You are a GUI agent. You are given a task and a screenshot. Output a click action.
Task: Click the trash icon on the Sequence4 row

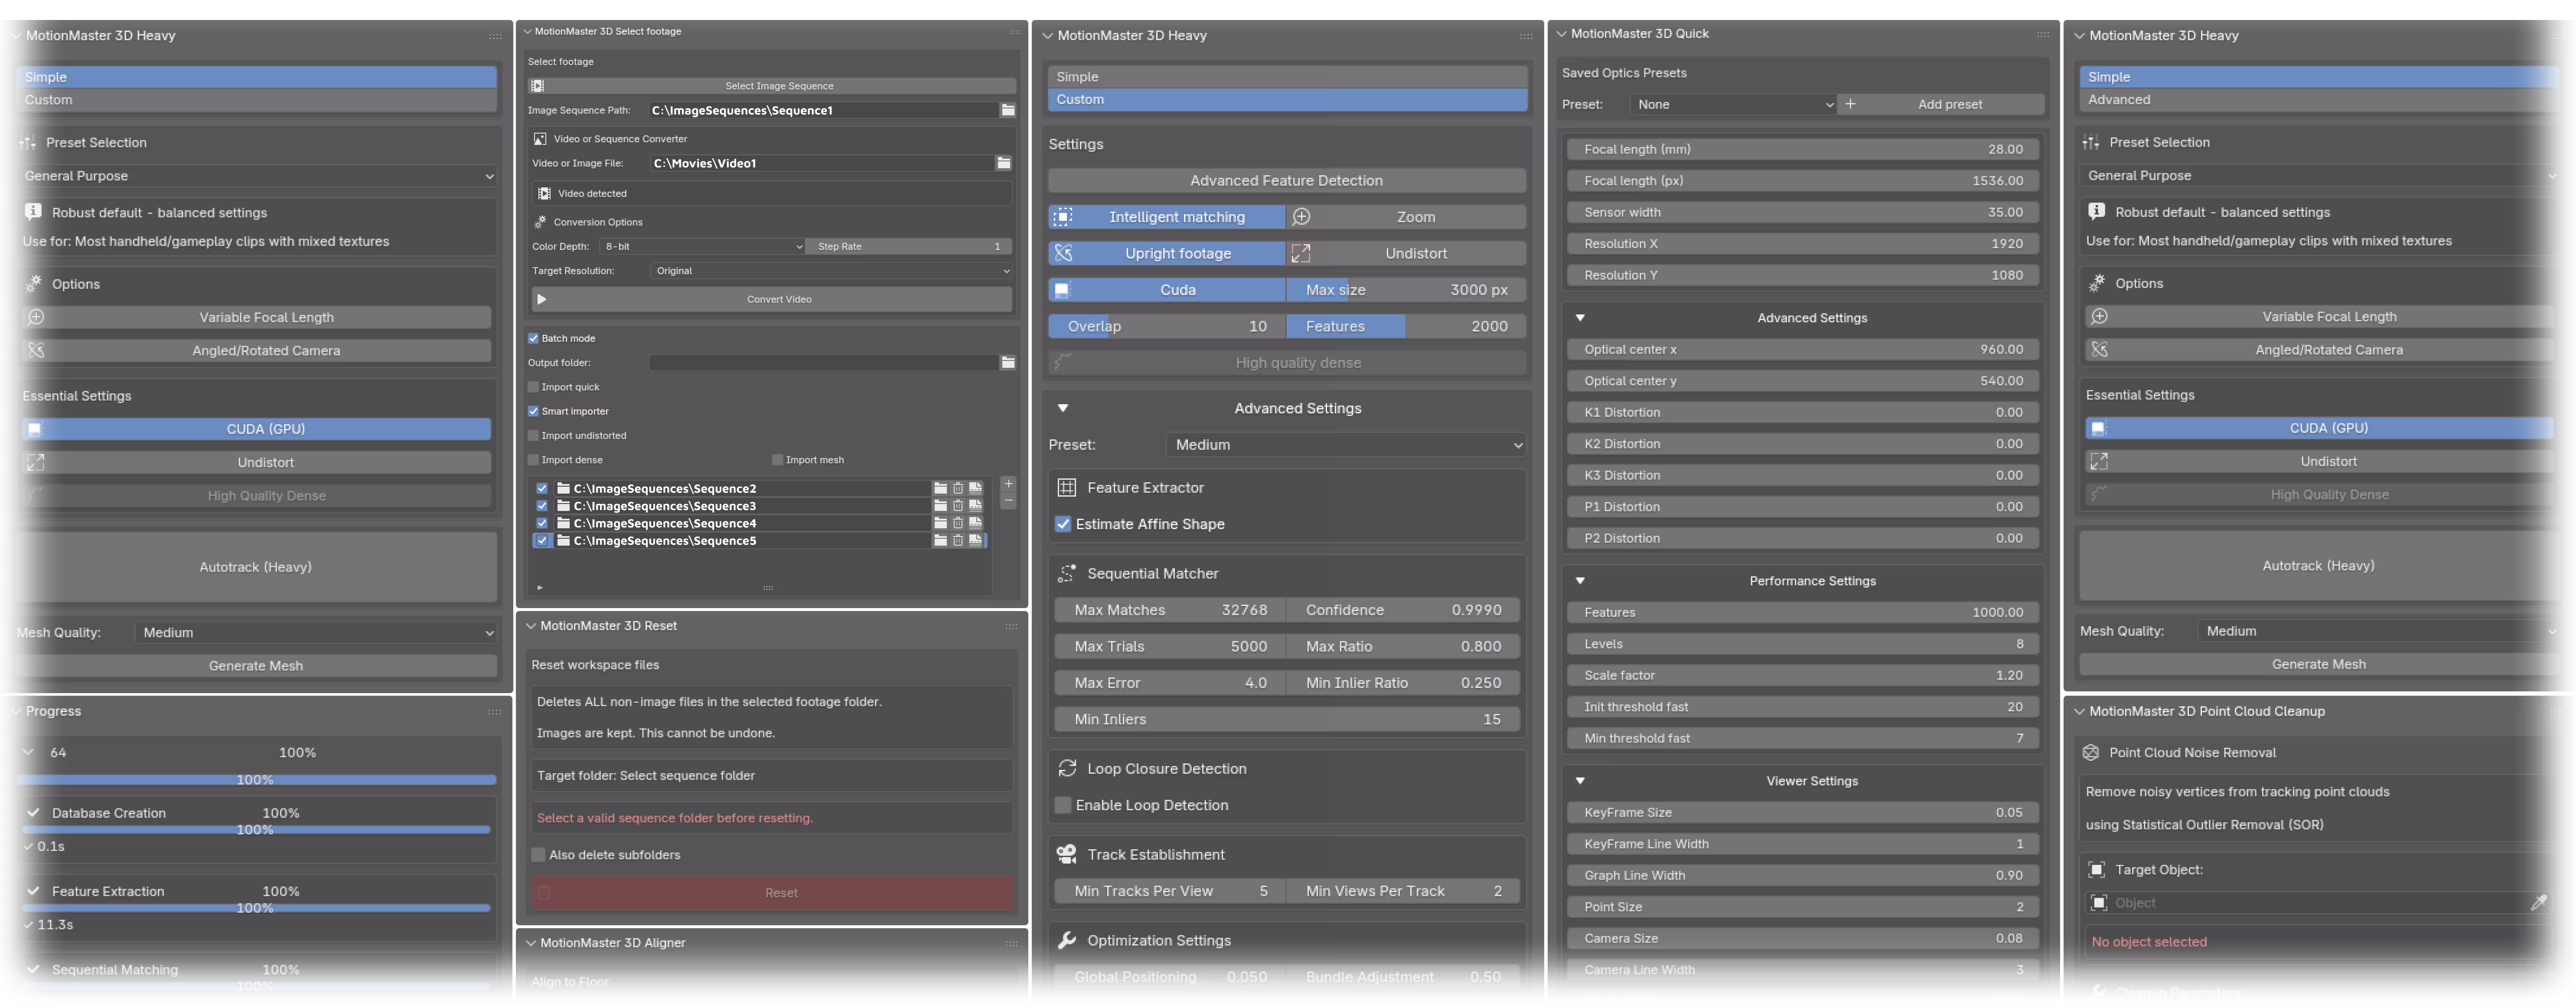coord(958,523)
